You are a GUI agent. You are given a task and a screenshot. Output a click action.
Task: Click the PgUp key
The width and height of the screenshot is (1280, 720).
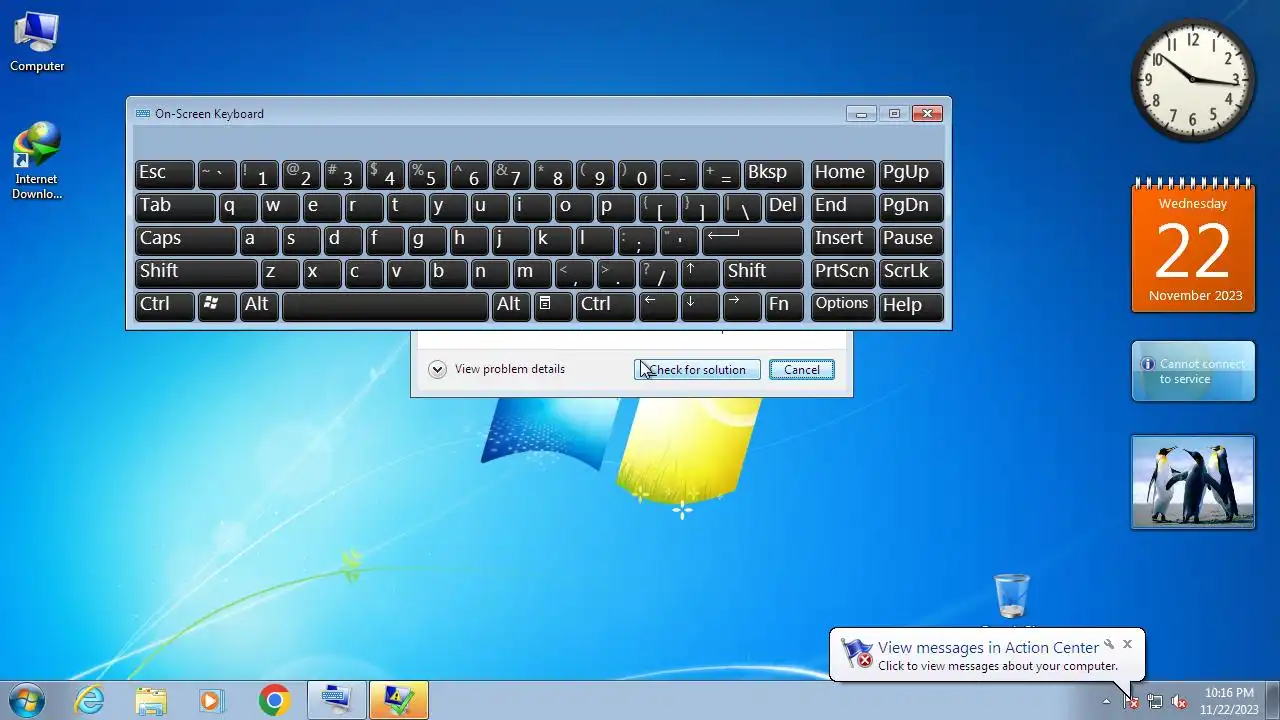click(x=911, y=173)
